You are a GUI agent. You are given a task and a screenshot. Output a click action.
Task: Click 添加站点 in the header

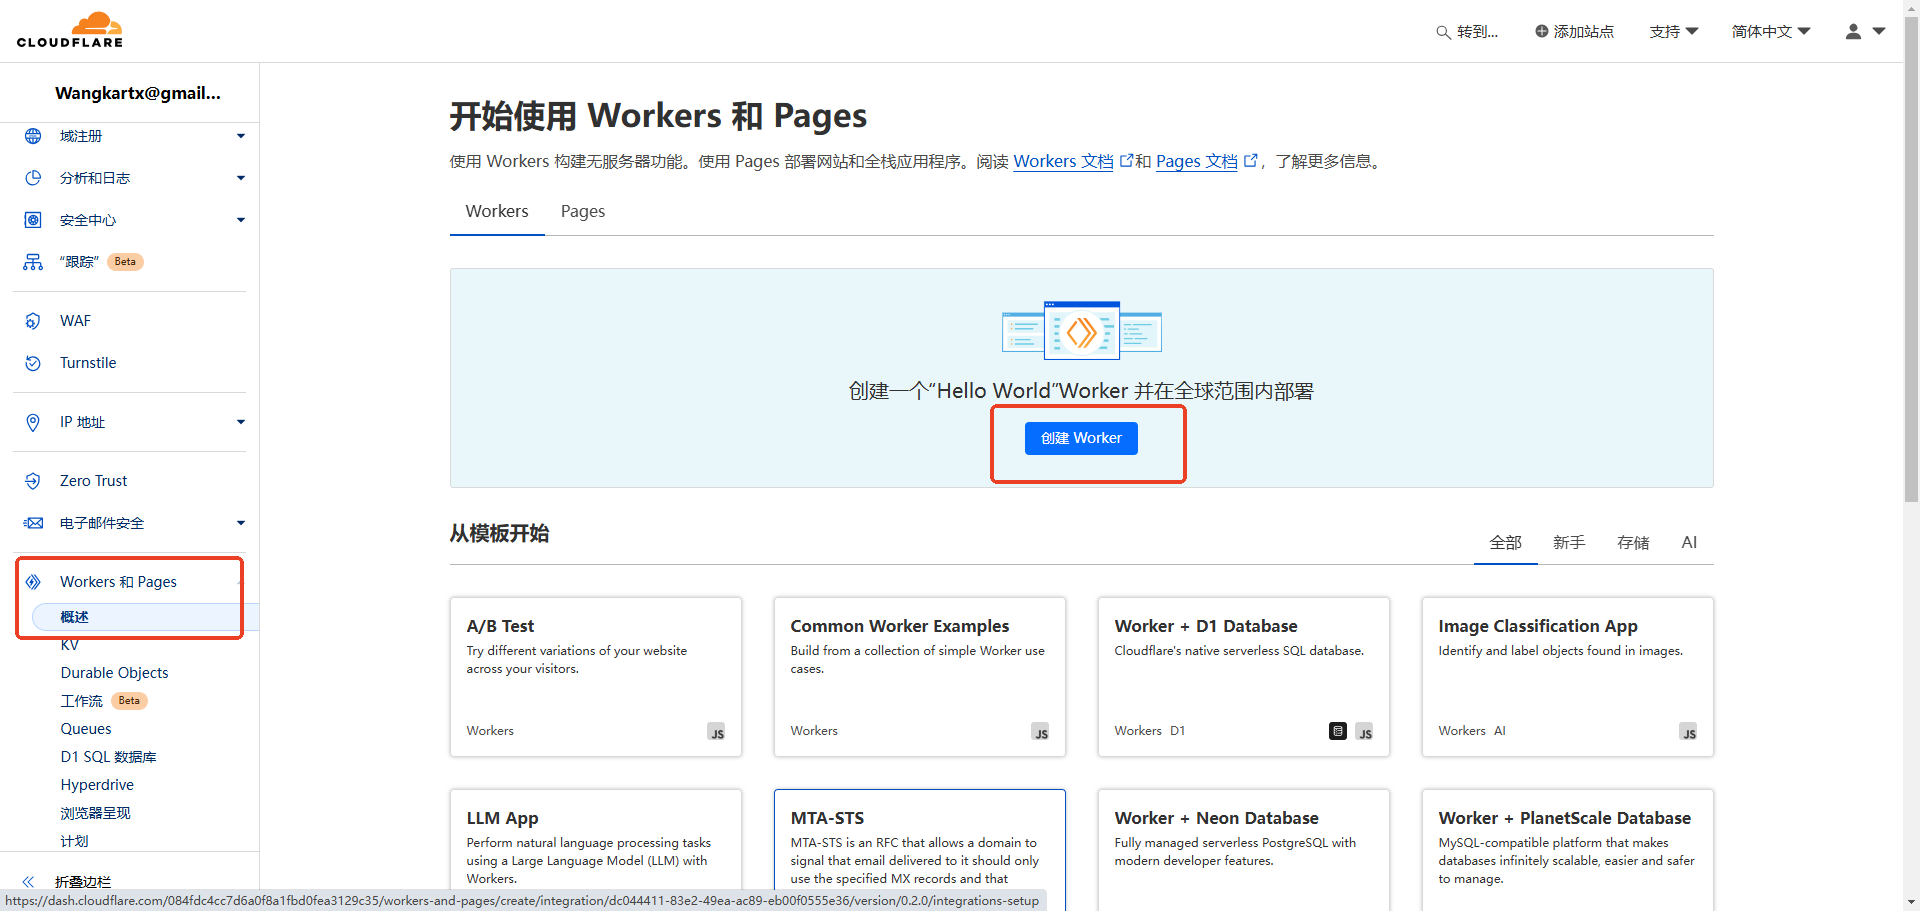[1574, 32]
